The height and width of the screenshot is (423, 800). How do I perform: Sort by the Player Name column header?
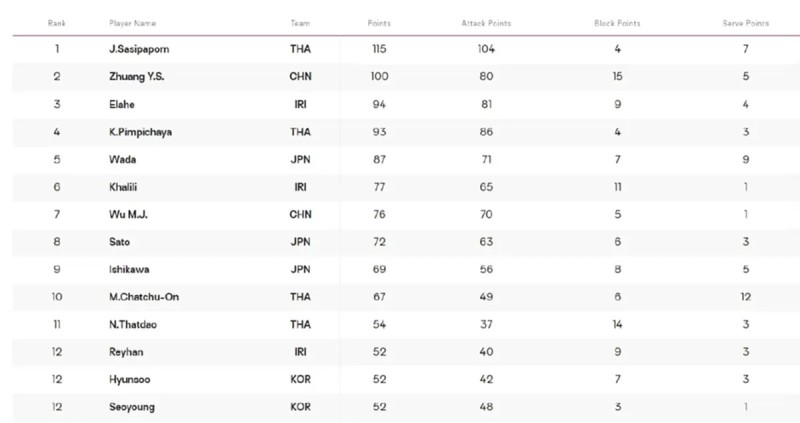click(x=132, y=23)
